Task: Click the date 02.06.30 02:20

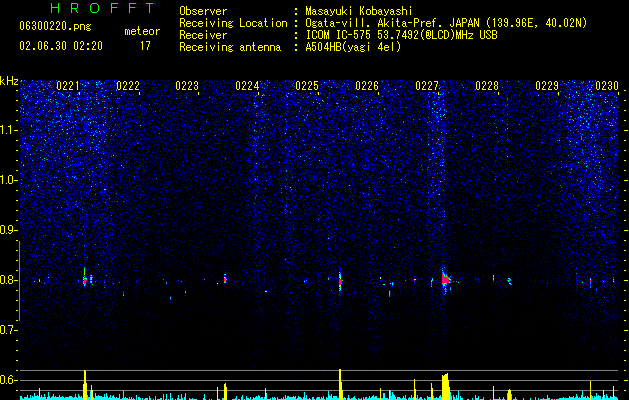Action: [61, 46]
